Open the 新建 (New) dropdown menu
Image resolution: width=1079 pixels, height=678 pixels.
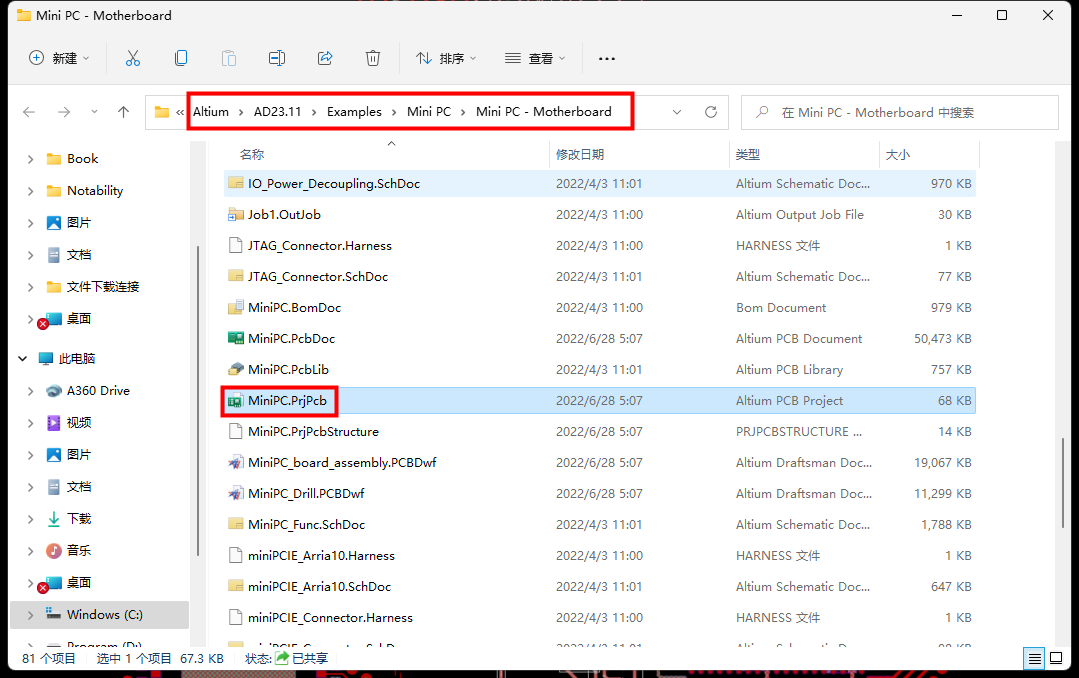click(x=59, y=58)
